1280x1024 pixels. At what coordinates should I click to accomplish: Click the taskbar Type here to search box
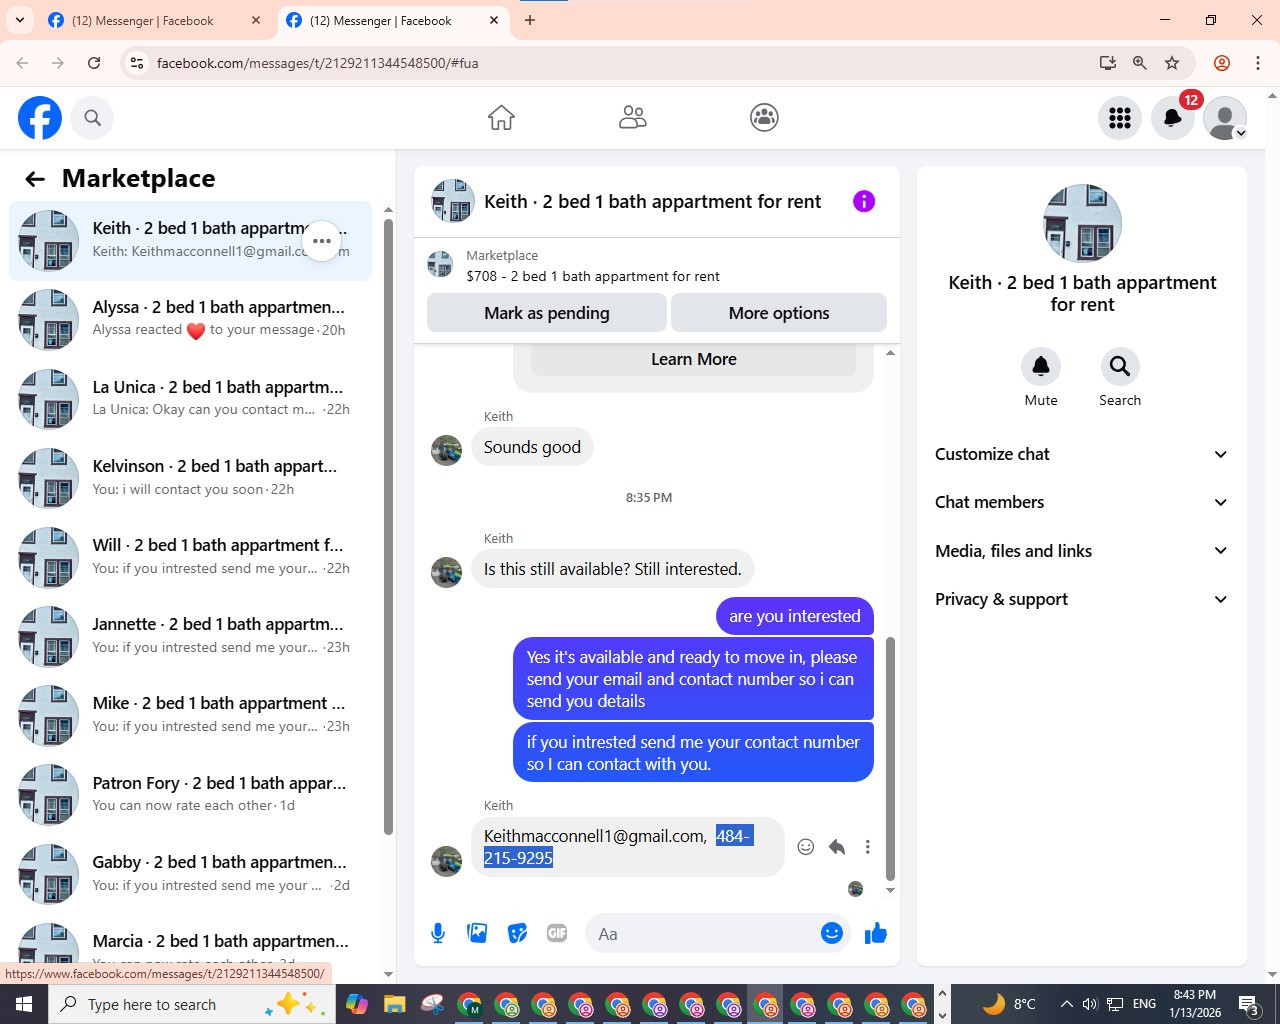click(190, 1004)
